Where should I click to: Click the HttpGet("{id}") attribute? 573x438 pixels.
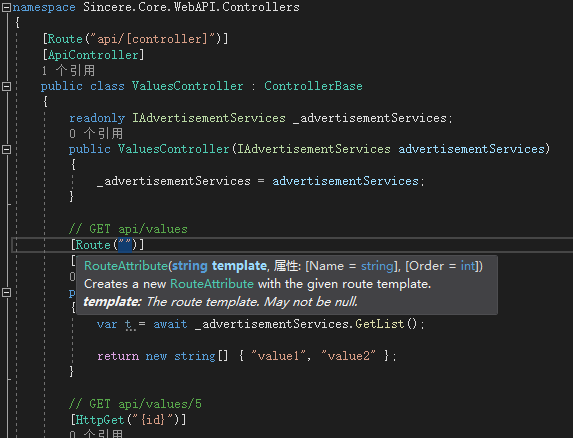tap(128, 420)
